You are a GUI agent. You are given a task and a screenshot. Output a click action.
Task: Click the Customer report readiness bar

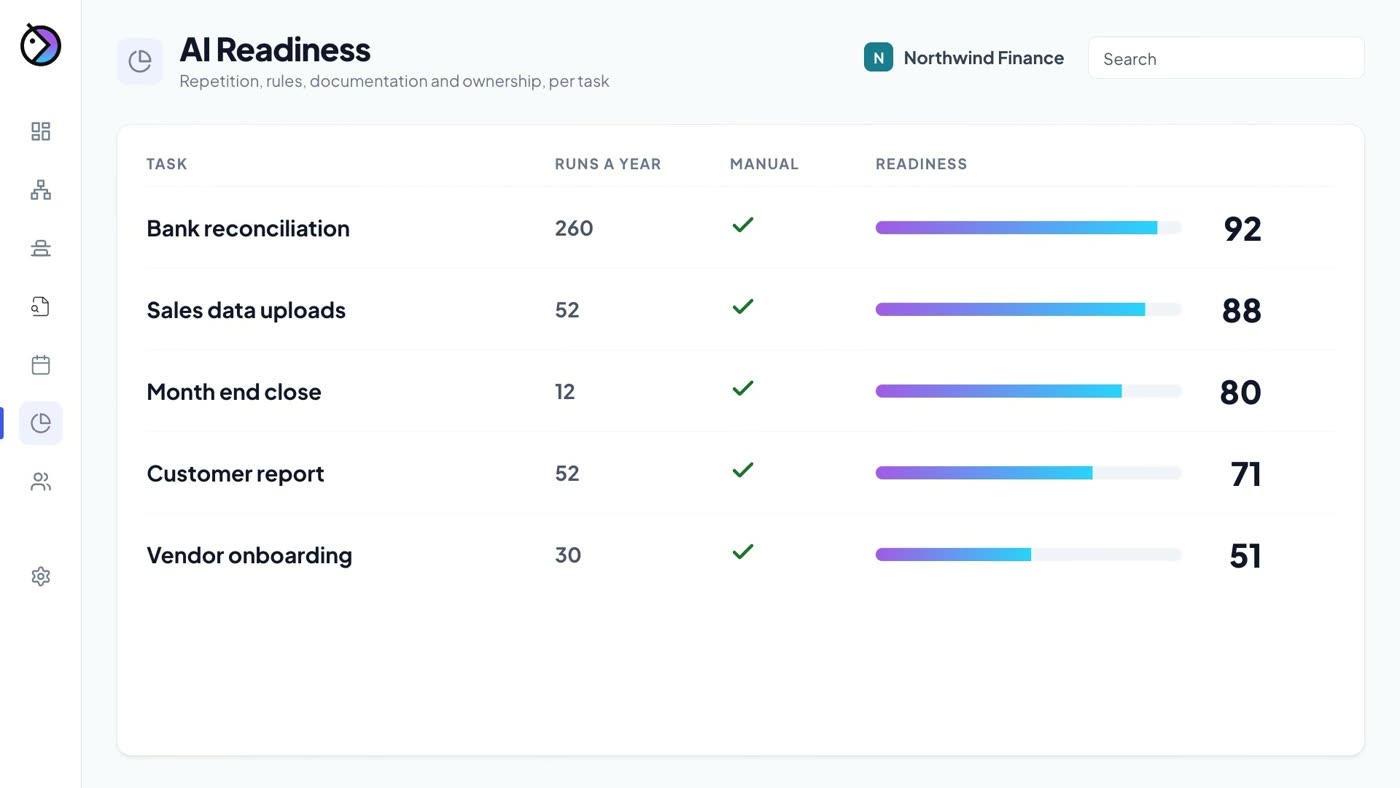click(1028, 473)
